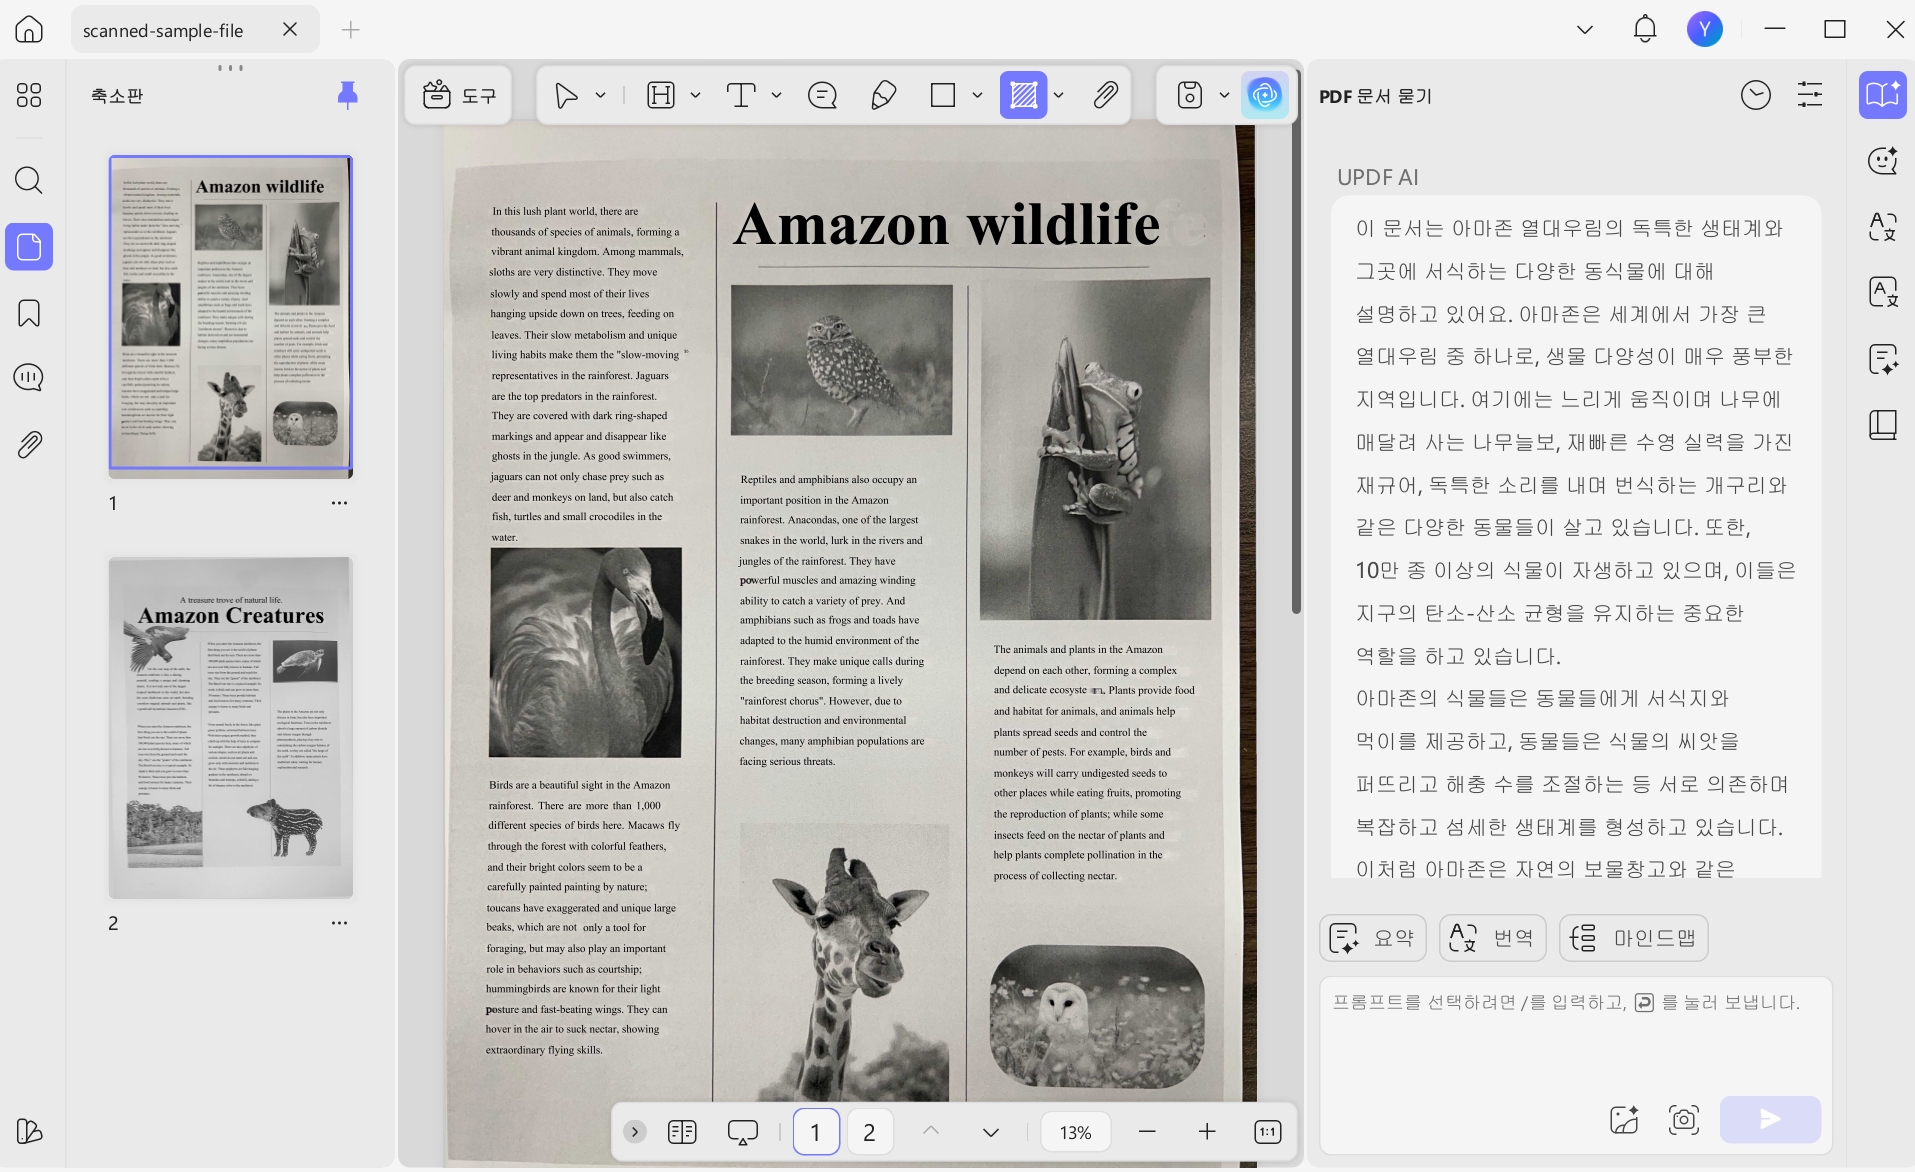Open the 도구 tools menu
This screenshot has height=1172, width=1915.
coord(459,95)
